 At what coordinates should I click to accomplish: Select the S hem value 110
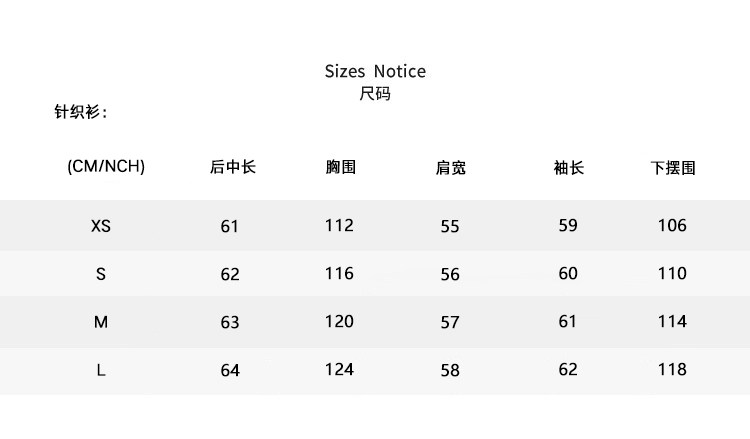pyautogui.click(x=672, y=273)
